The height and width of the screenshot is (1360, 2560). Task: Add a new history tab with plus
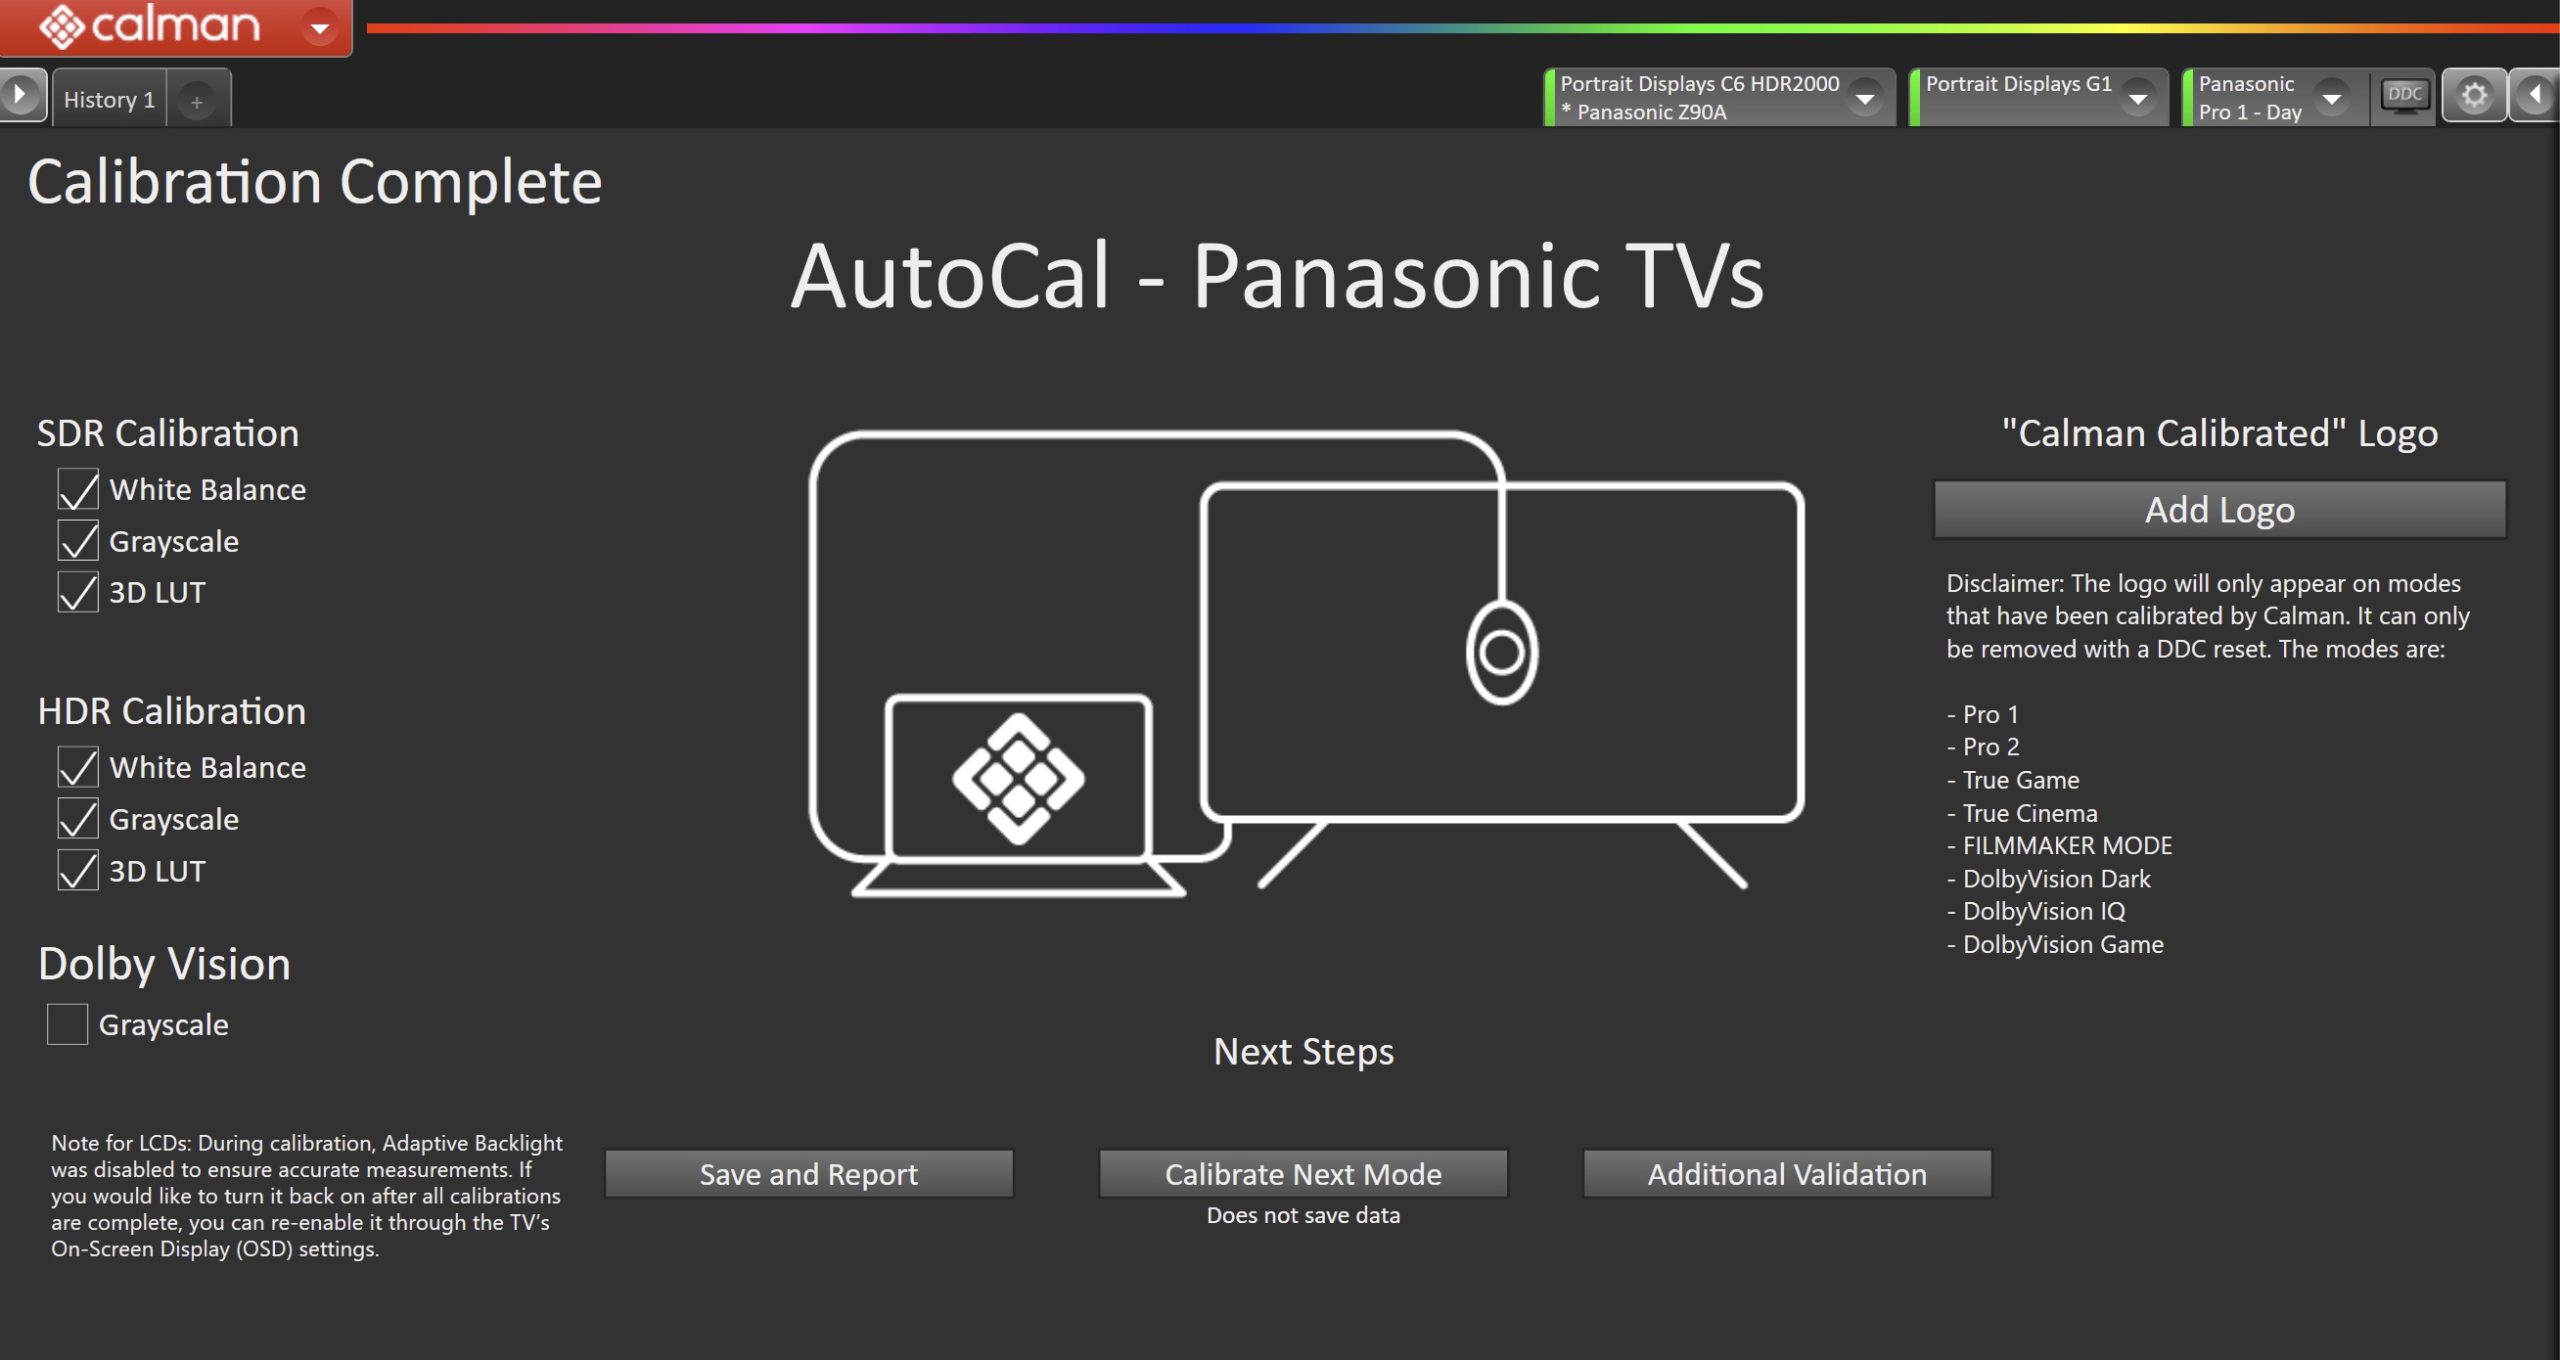pyautogui.click(x=197, y=101)
